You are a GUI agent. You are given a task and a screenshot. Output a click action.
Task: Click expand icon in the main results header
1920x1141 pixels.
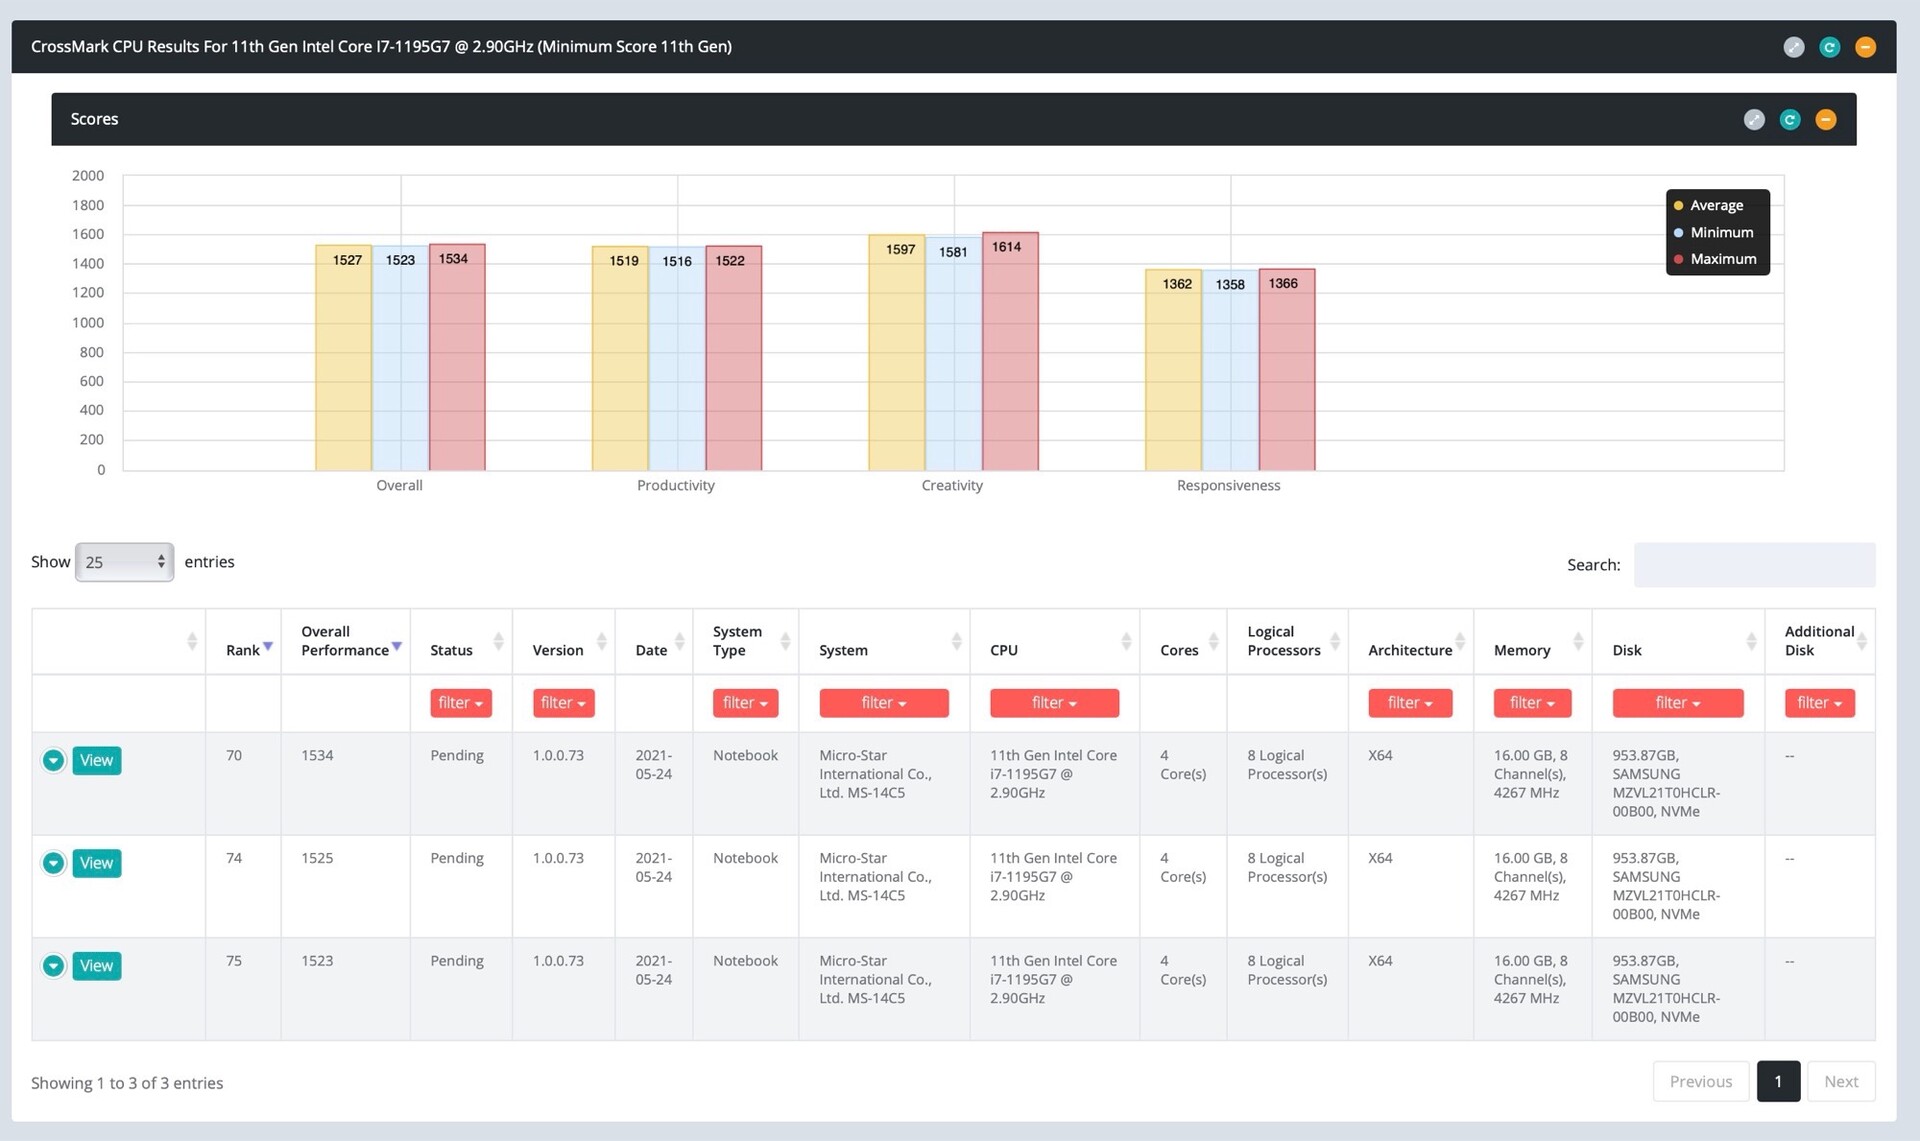[1793, 47]
